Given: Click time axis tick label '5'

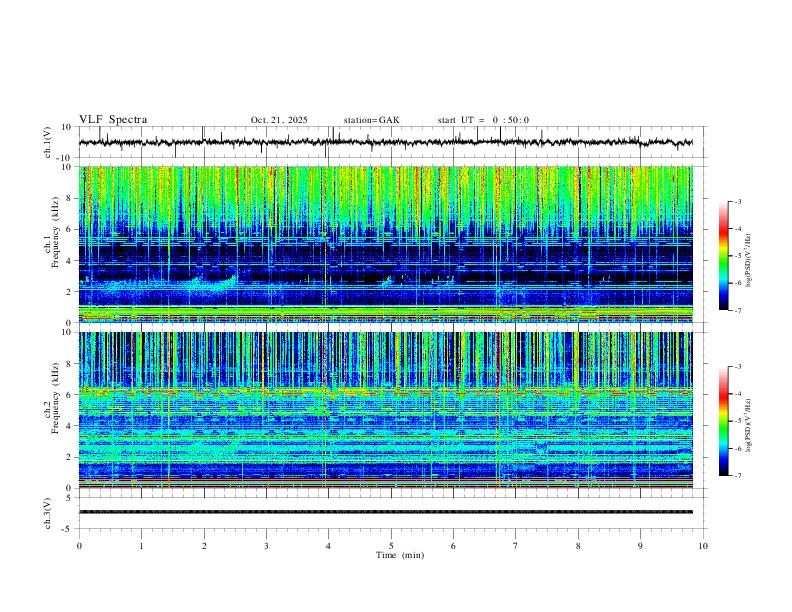Looking at the screenshot, I should (391, 546).
